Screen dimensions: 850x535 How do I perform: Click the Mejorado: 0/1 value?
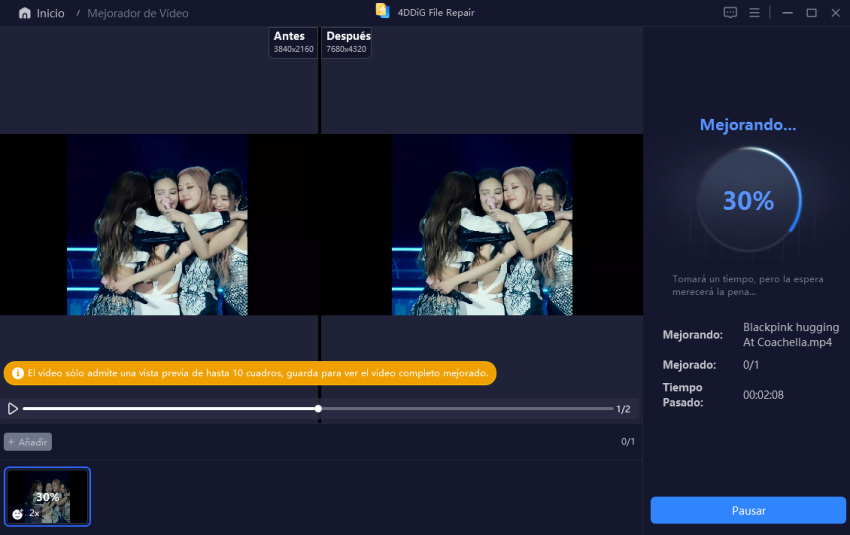pos(751,365)
